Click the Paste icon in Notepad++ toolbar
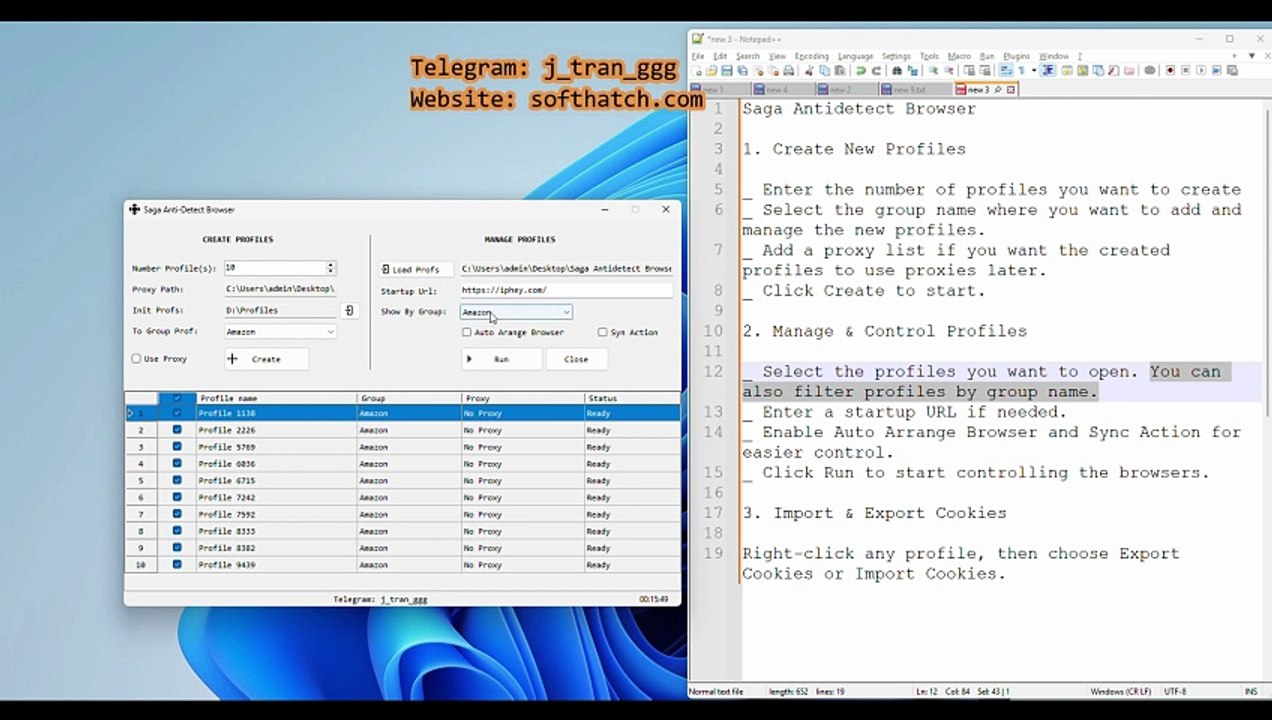 pos(840,71)
